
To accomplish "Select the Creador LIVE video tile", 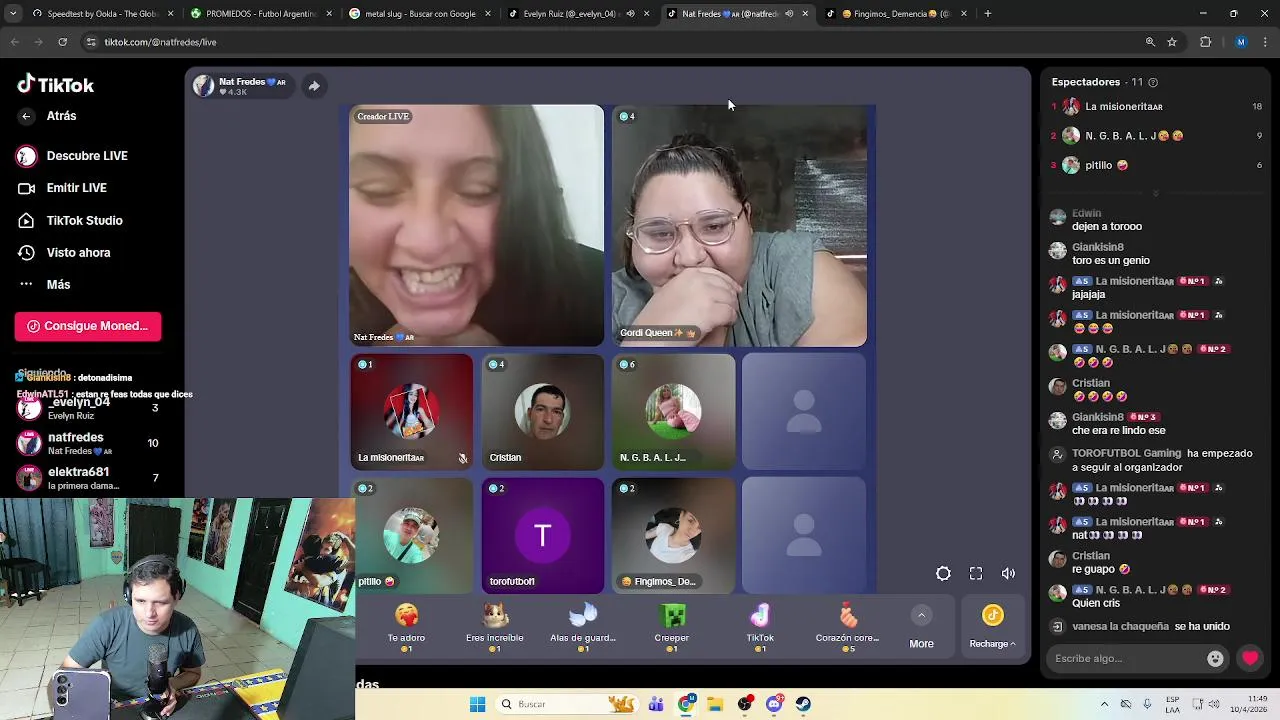I will 476,225.
